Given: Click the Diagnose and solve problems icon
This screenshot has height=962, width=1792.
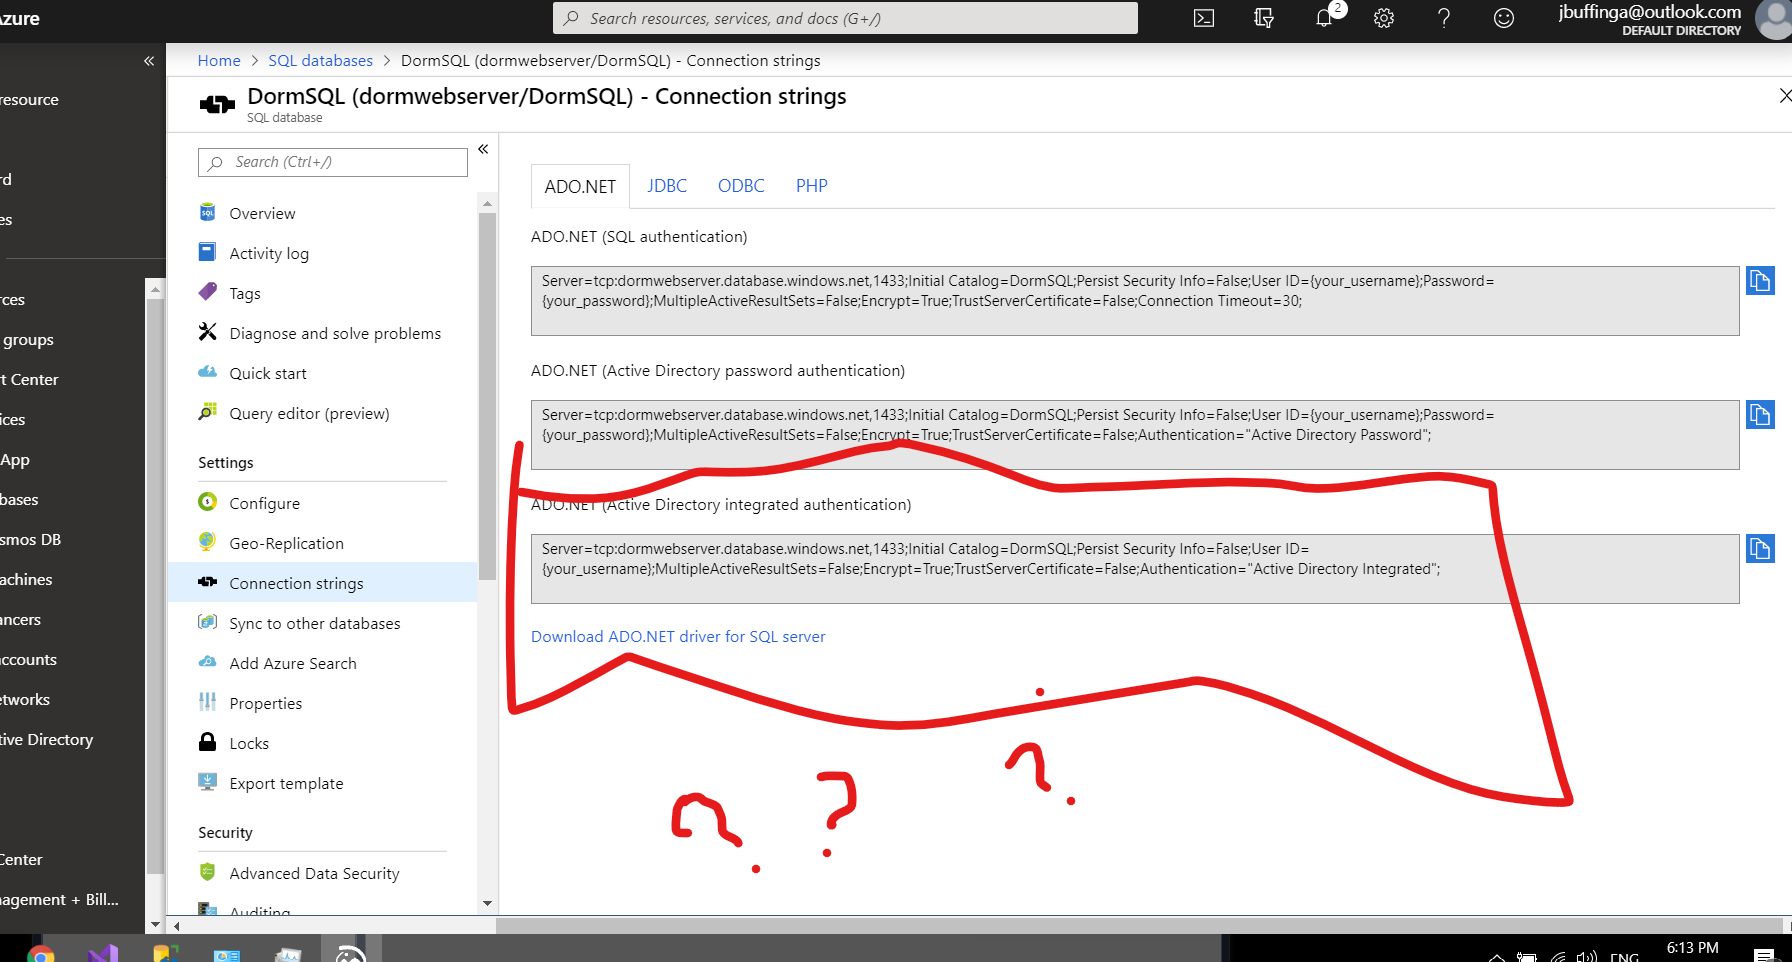Looking at the screenshot, I should click(x=208, y=332).
